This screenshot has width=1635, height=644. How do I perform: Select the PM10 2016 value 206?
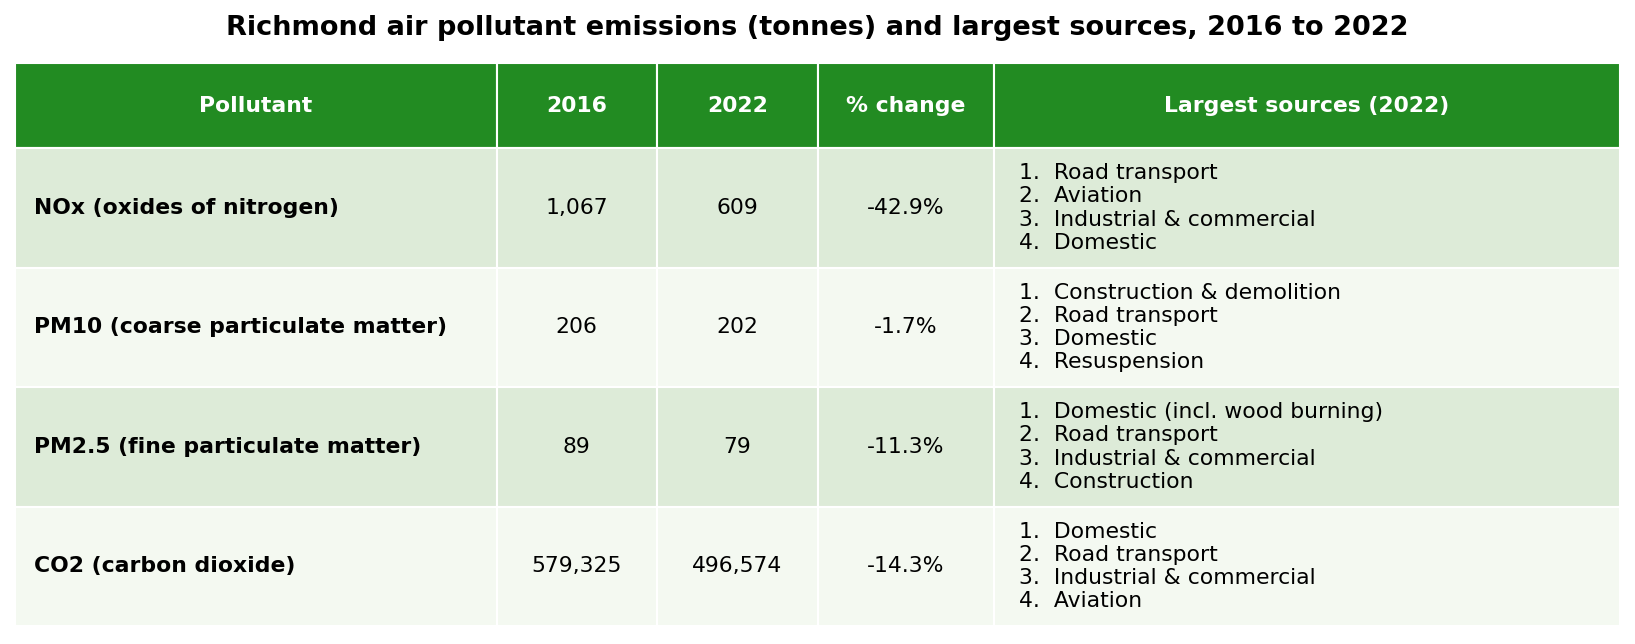577,327
